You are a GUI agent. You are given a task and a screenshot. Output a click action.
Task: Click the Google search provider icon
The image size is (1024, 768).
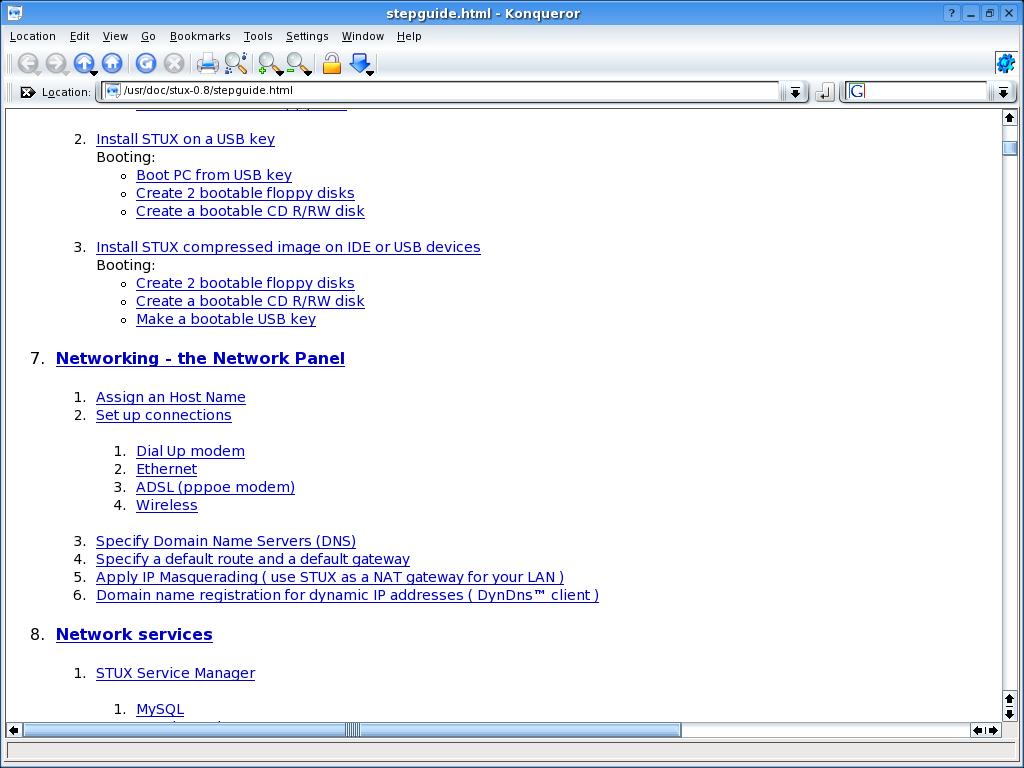pyautogui.click(x=857, y=91)
